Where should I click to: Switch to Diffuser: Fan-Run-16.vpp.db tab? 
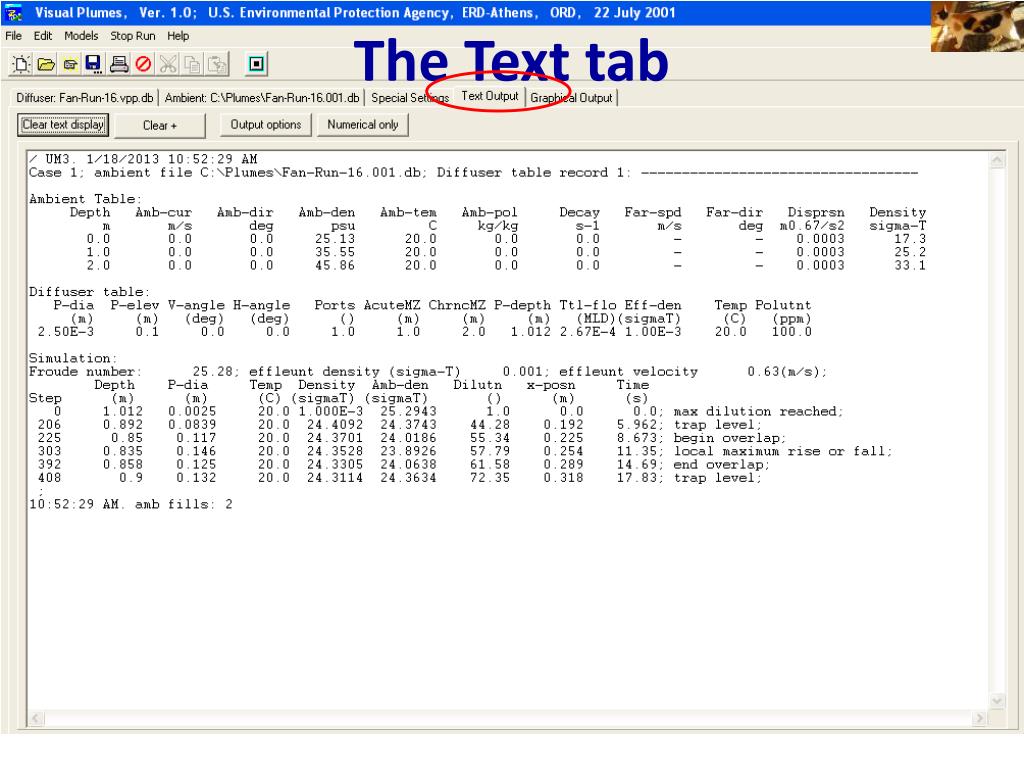pyautogui.click(x=84, y=98)
